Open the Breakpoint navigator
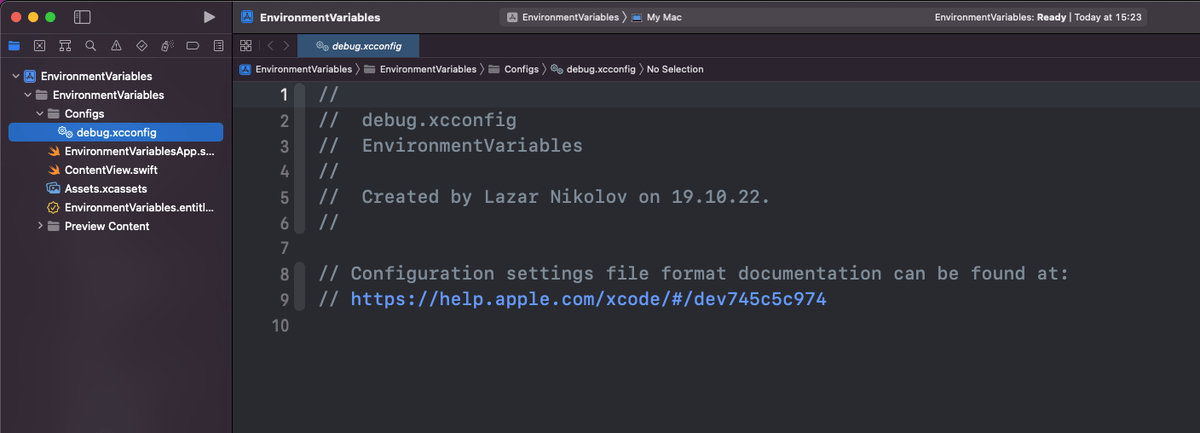 pos(192,45)
